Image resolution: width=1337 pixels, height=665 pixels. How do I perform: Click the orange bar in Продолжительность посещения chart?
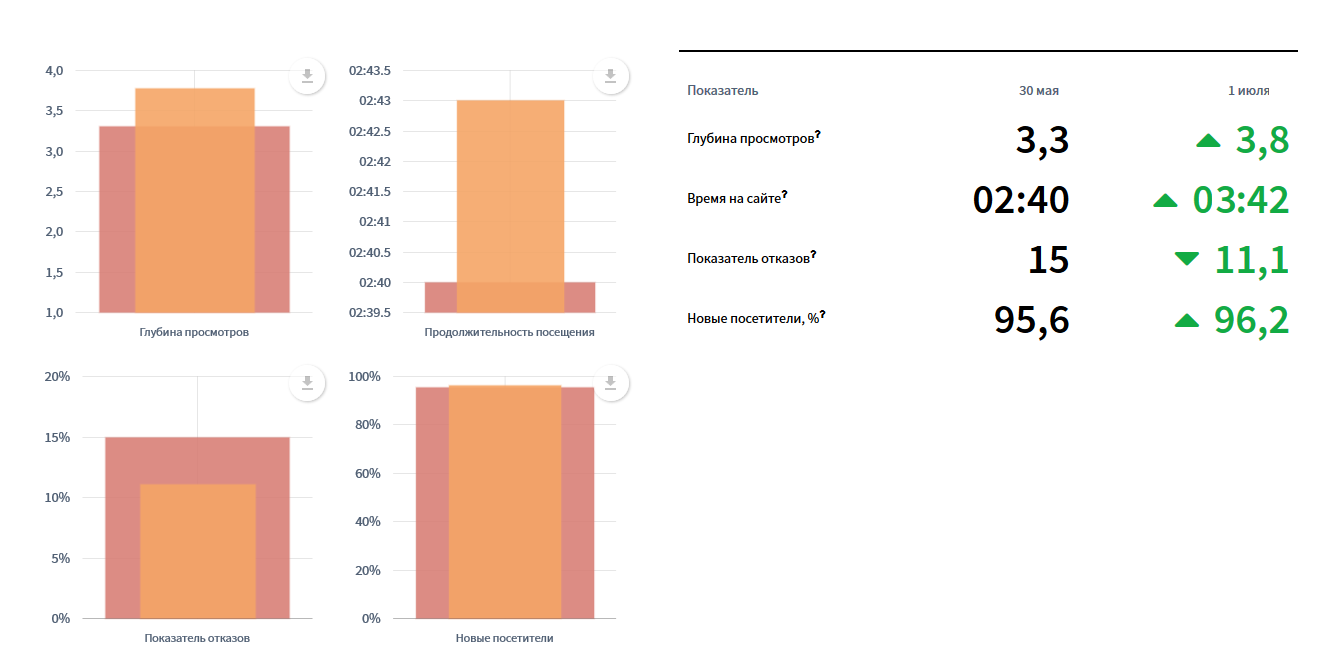coord(511,206)
